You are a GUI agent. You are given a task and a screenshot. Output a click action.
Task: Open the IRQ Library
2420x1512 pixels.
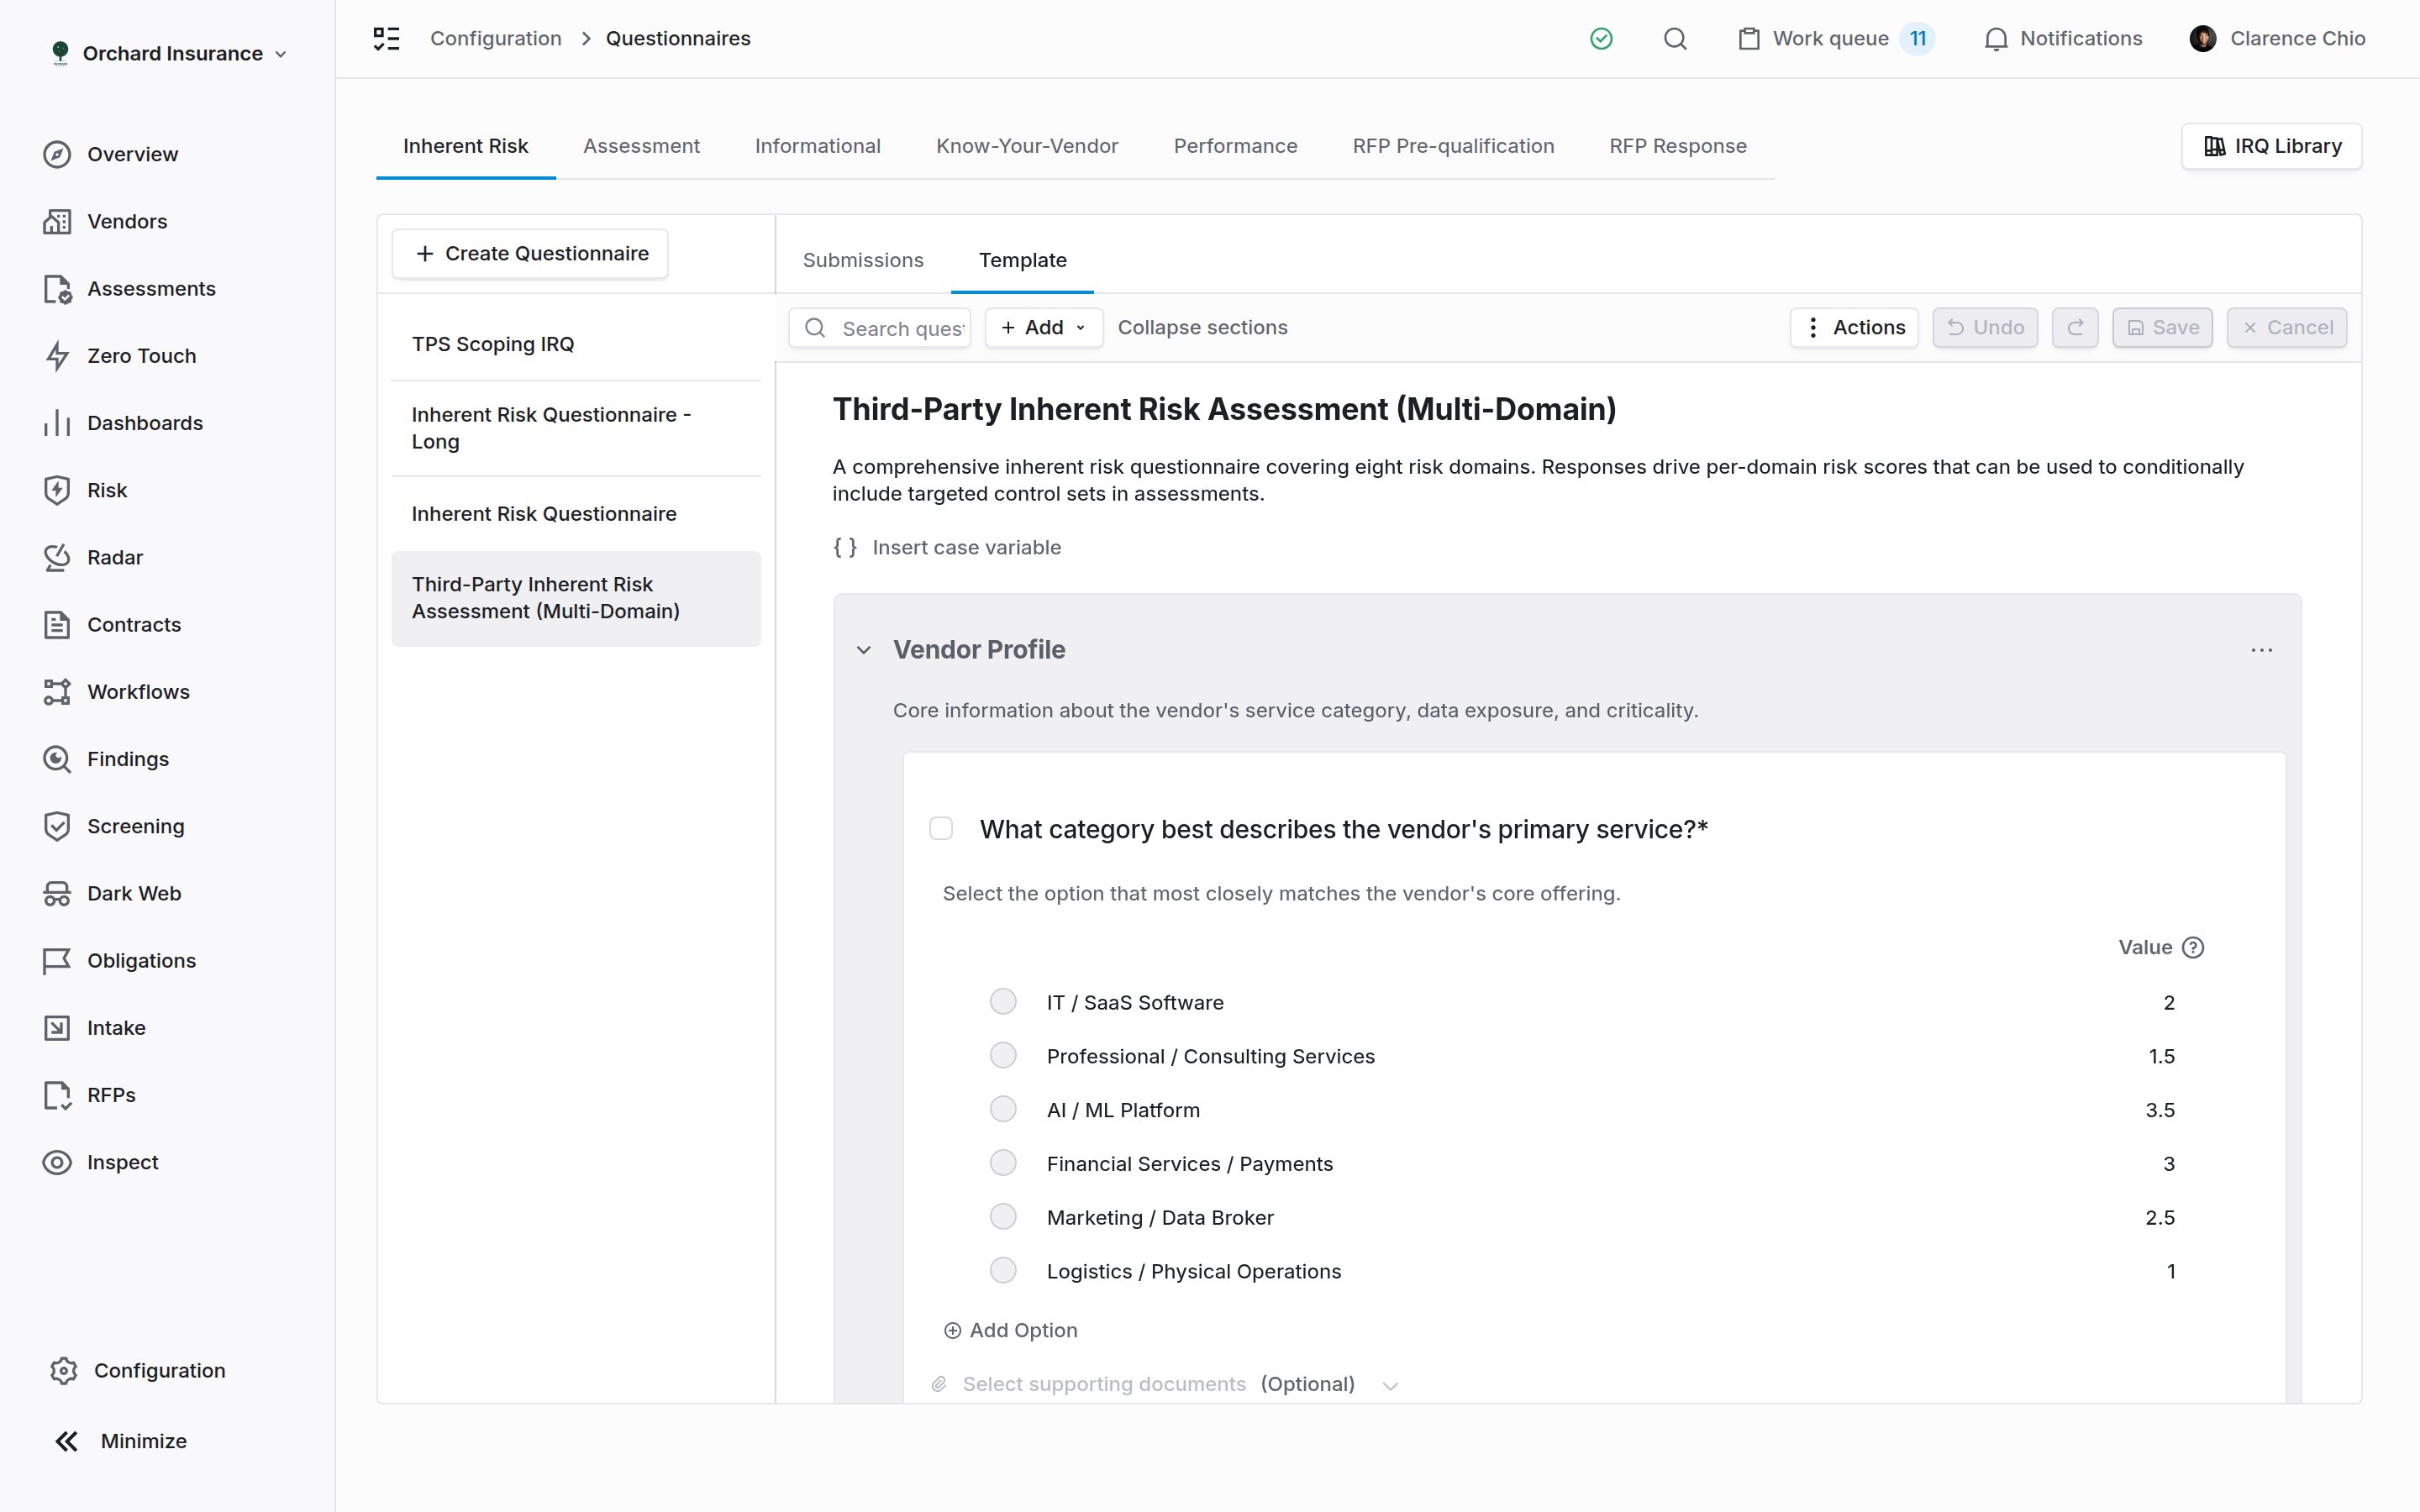[x=2271, y=146]
